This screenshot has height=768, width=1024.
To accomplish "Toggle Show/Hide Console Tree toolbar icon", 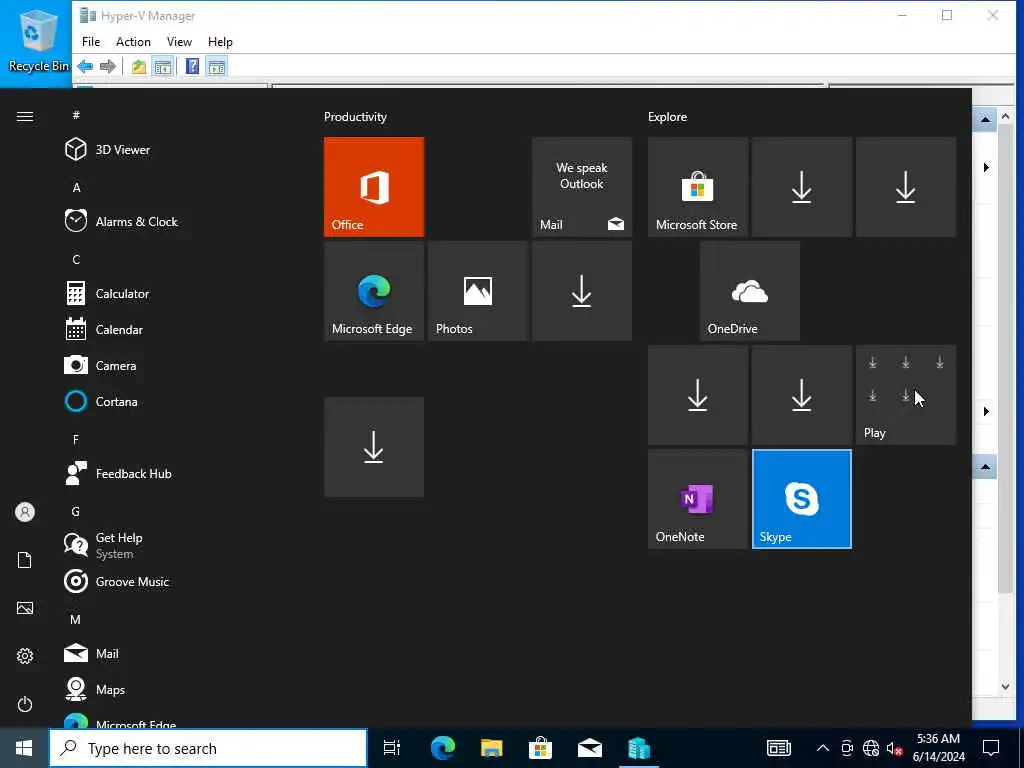I will point(163,66).
